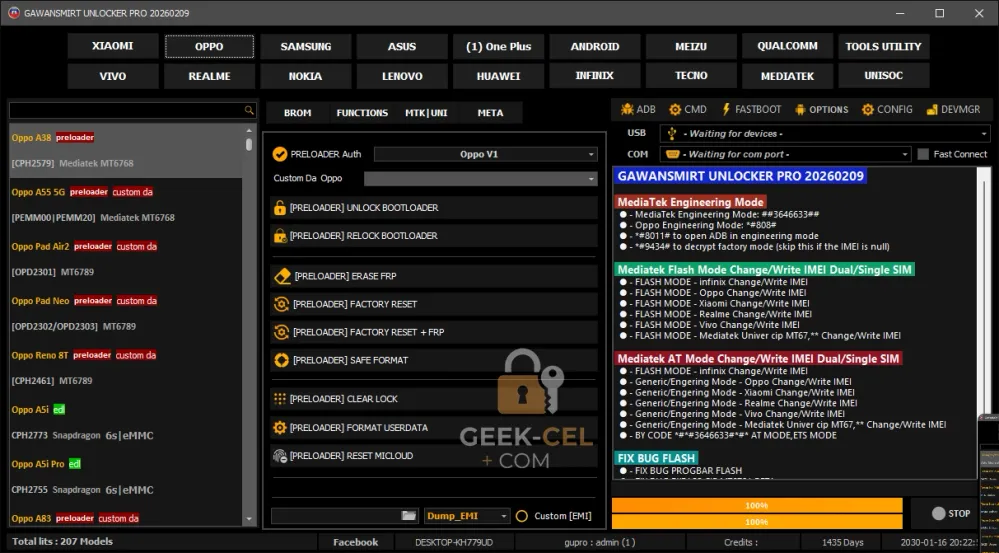Click the relock bootloader padlock icon

(x=280, y=236)
